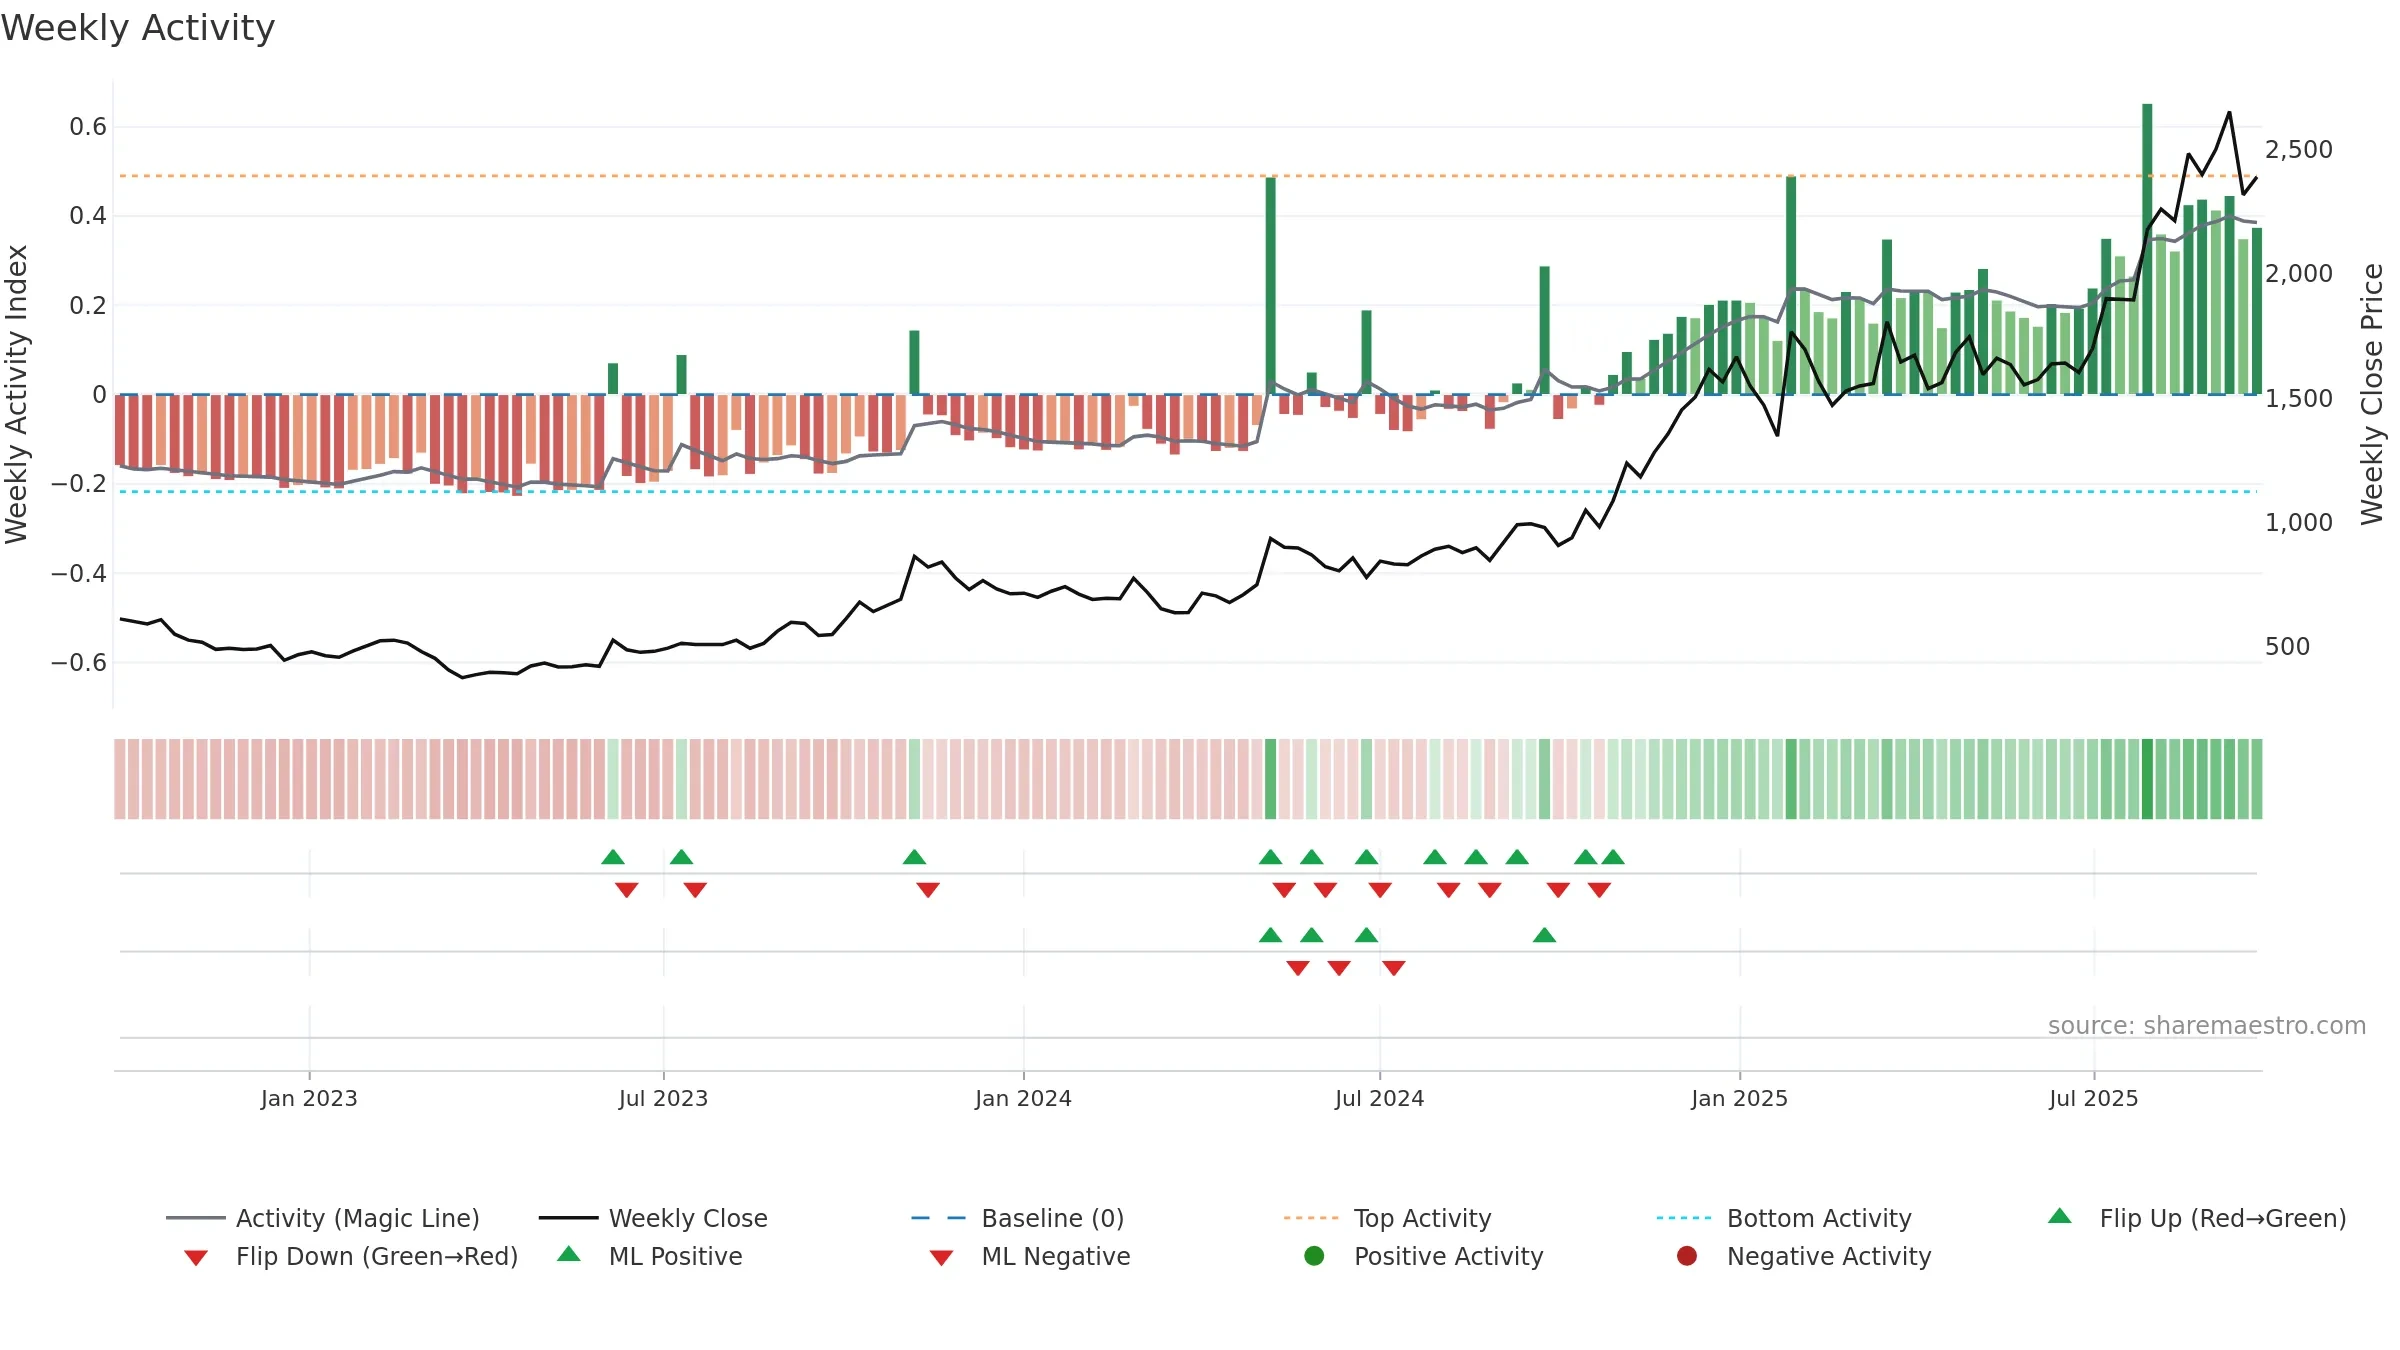Toggle the ML Positive legend entry
The image size is (2400, 1350).
click(650, 1256)
